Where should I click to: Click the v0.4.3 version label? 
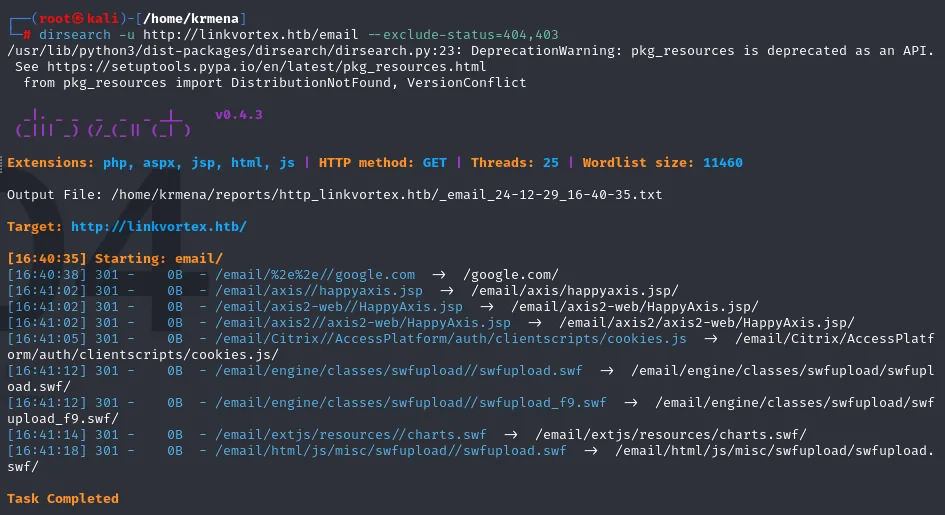pyautogui.click(x=239, y=114)
